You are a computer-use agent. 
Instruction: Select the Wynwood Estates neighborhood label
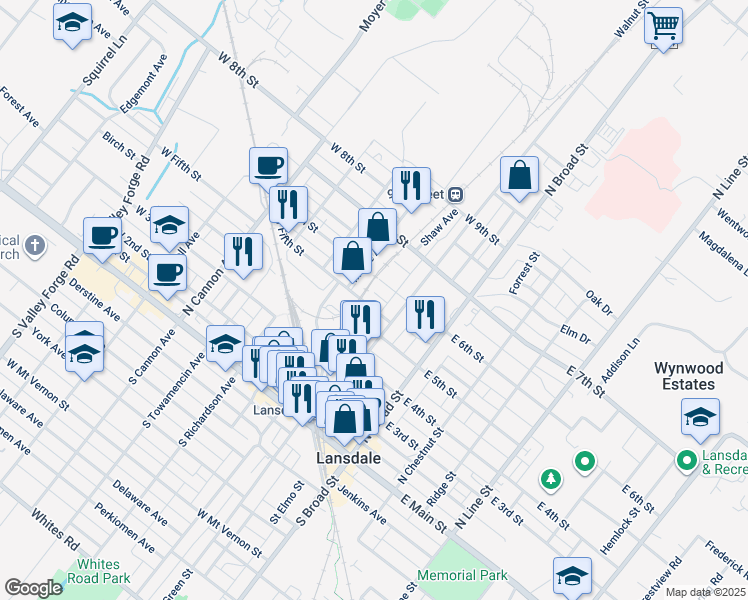[x=688, y=376]
